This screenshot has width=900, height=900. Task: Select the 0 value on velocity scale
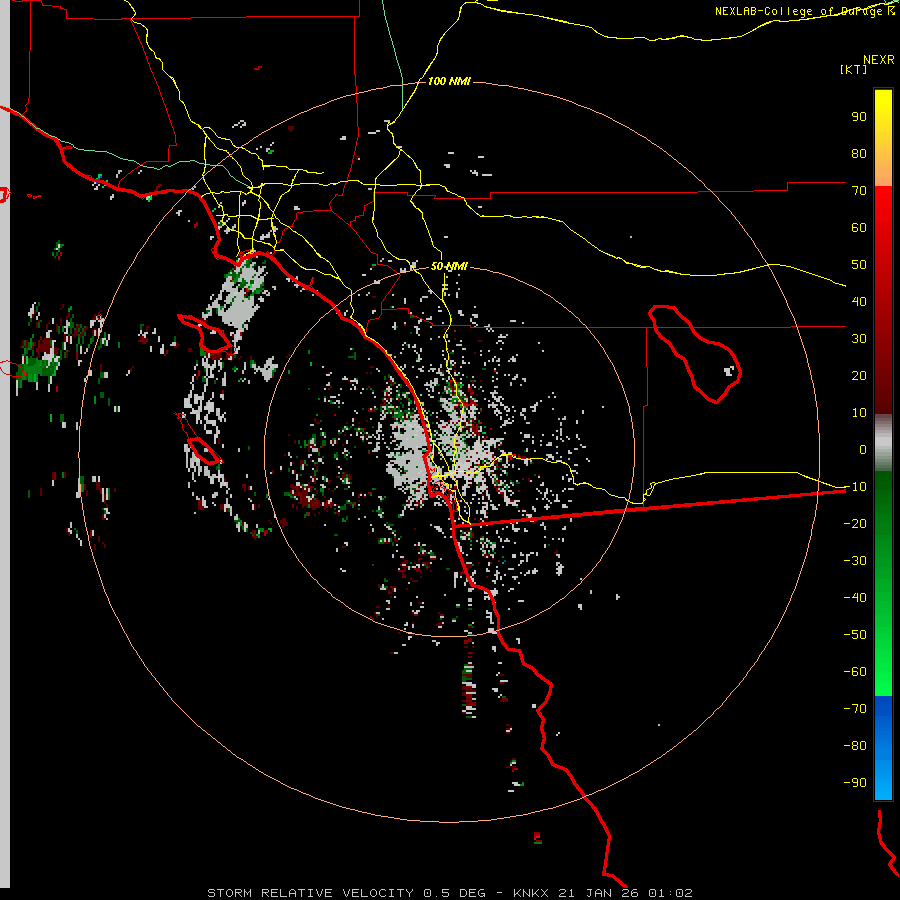(863, 449)
